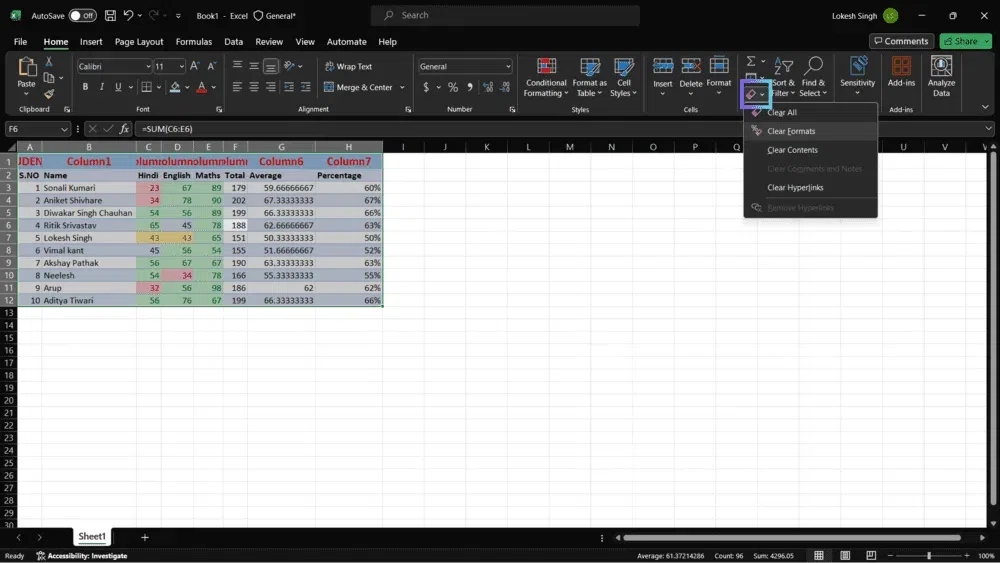Viewport: 1000px width, 563px height.
Task: Center text horizontally
Action: [254, 87]
